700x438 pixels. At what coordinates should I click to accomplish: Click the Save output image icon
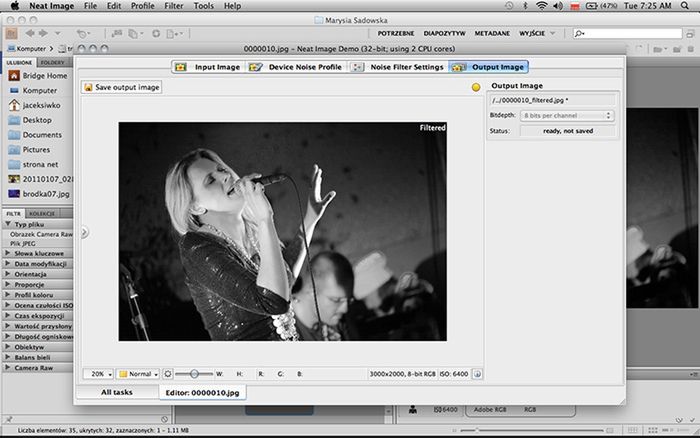pos(88,88)
